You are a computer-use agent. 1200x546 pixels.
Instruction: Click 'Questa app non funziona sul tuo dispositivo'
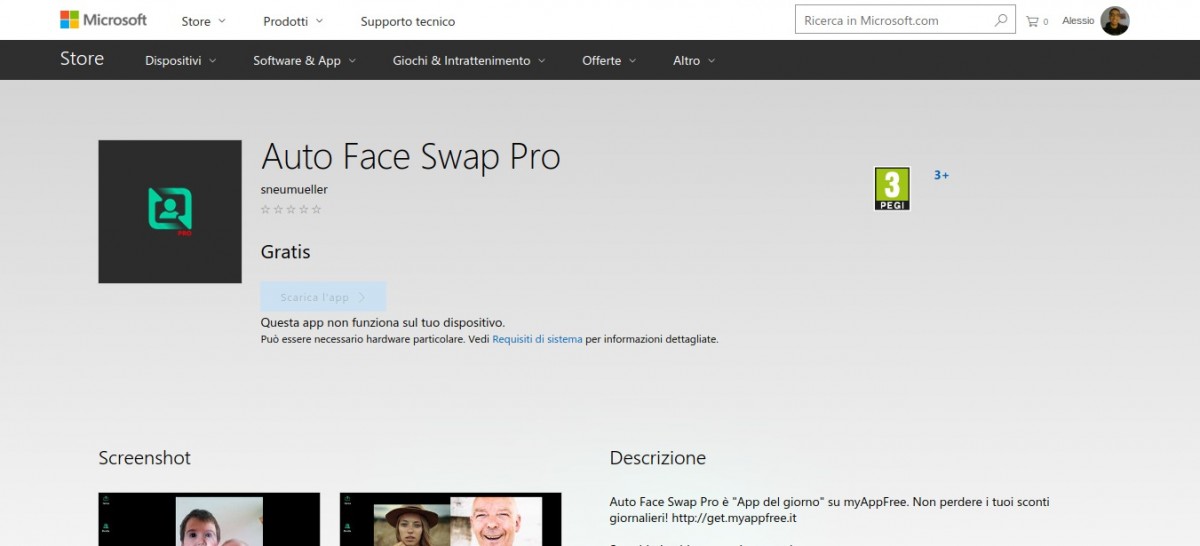(x=383, y=323)
